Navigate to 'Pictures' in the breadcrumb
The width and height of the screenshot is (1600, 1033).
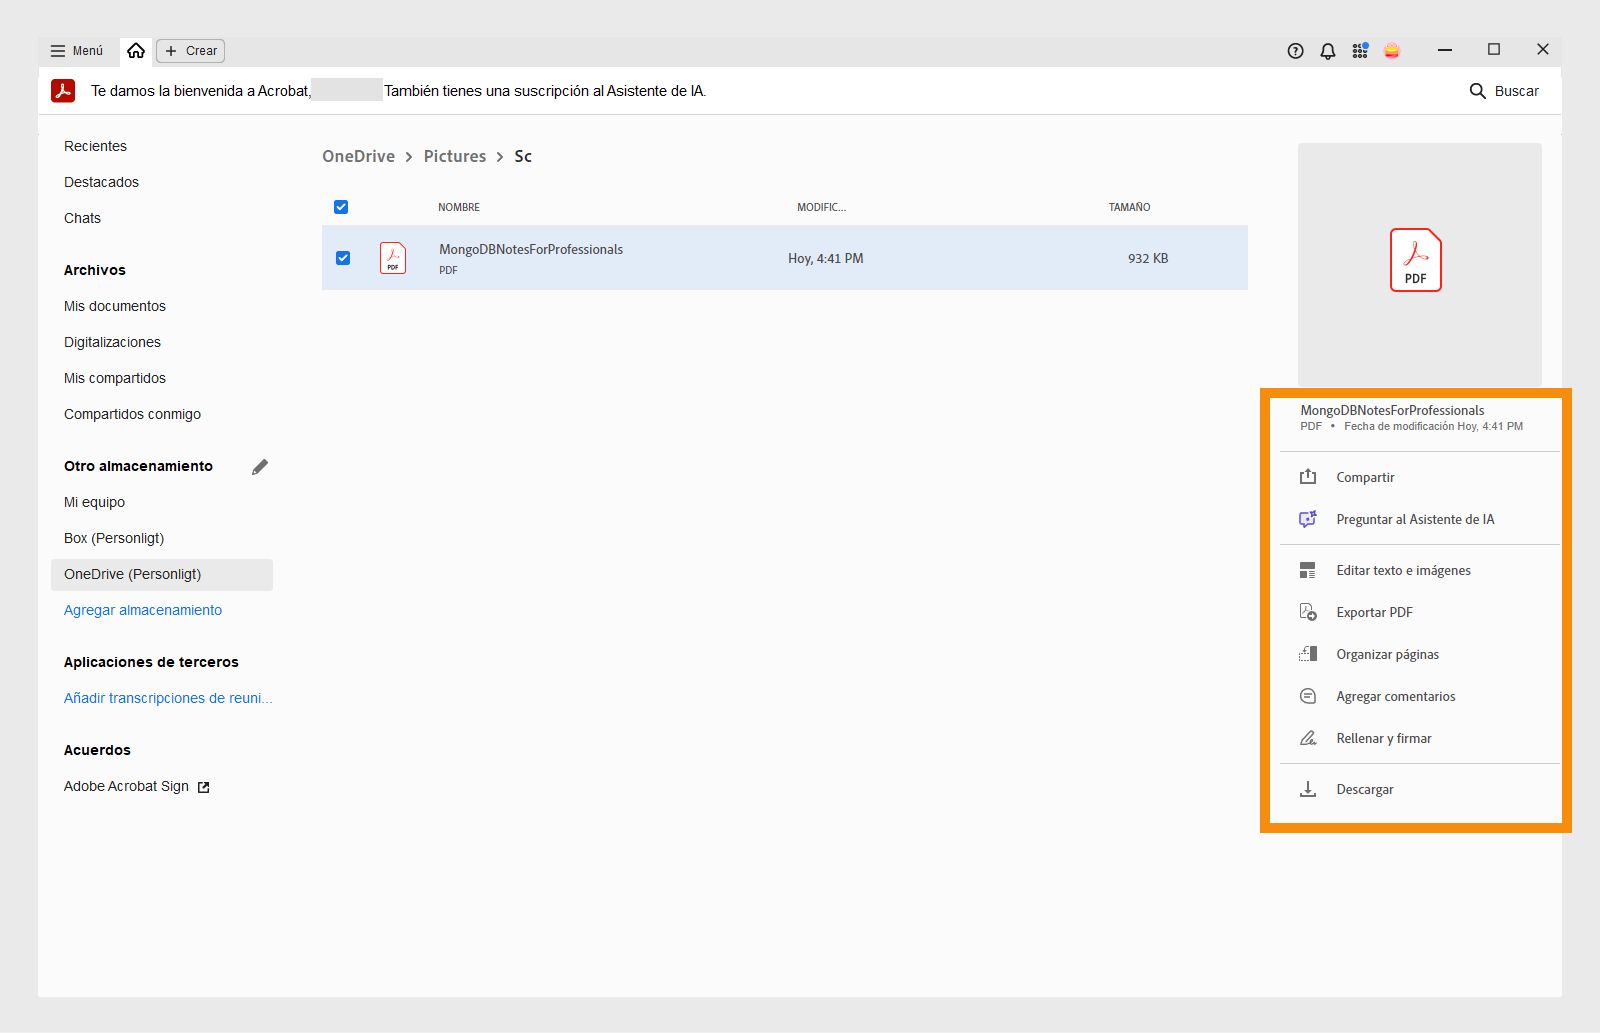[x=455, y=156]
